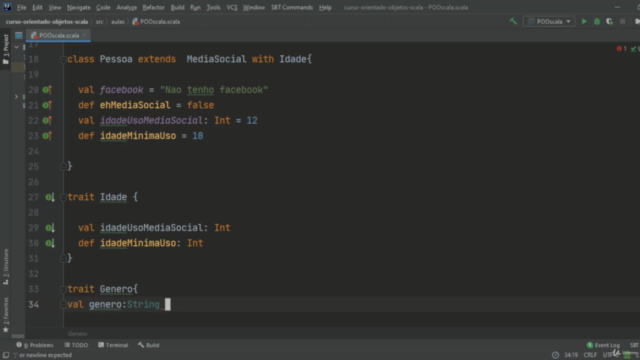Click the src breadcrumb
The height and width of the screenshot is (360, 640).
tap(100, 22)
